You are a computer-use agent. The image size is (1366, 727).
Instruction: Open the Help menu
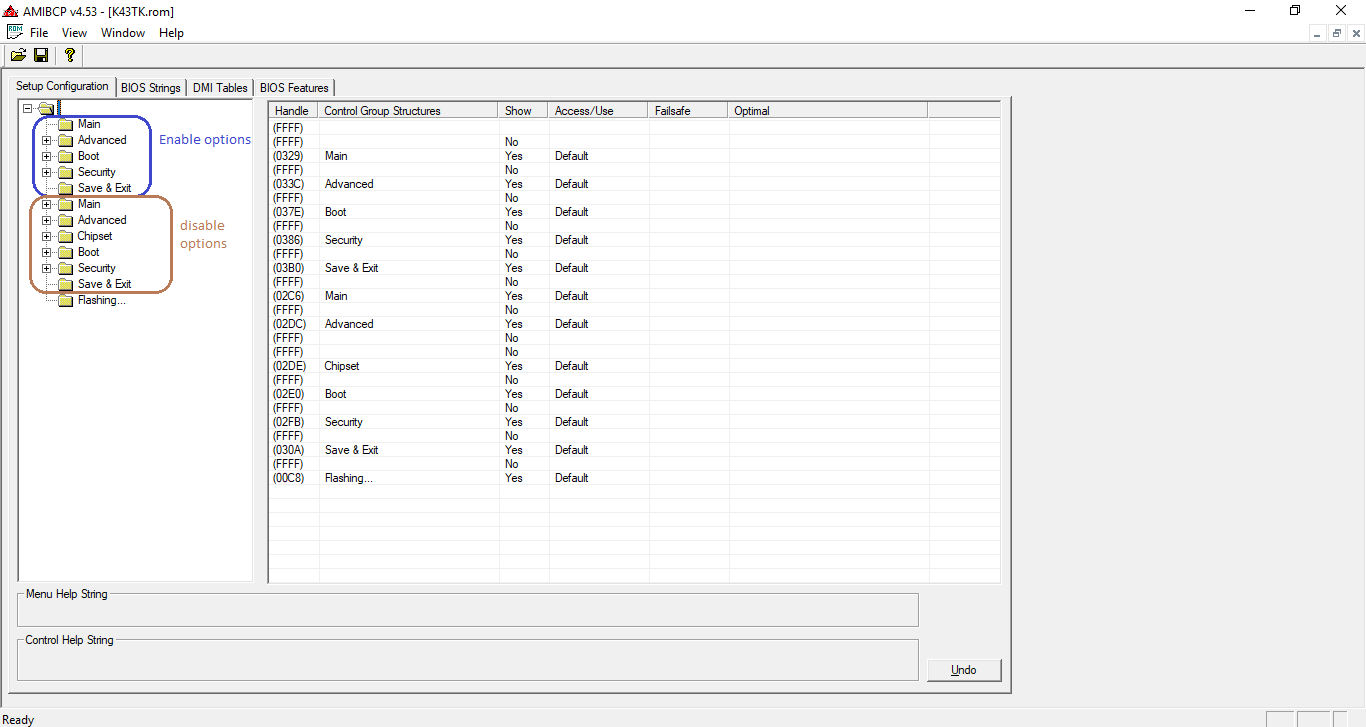(172, 33)
